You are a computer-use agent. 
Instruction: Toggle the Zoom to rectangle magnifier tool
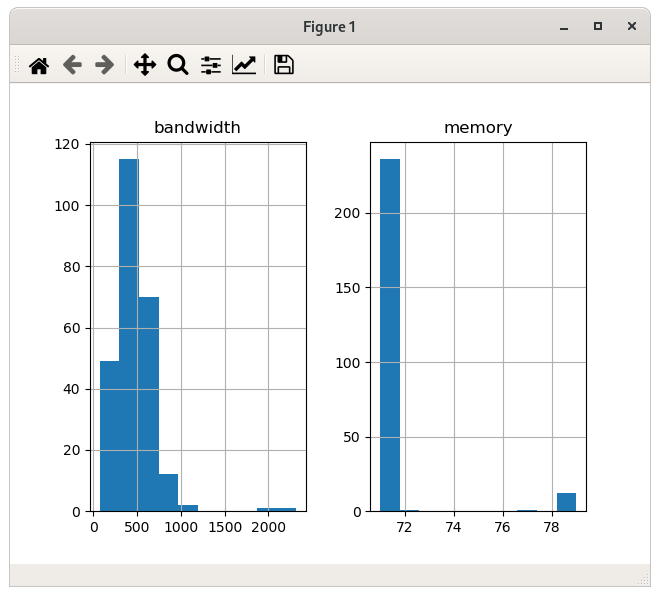[x=178, y=66]
